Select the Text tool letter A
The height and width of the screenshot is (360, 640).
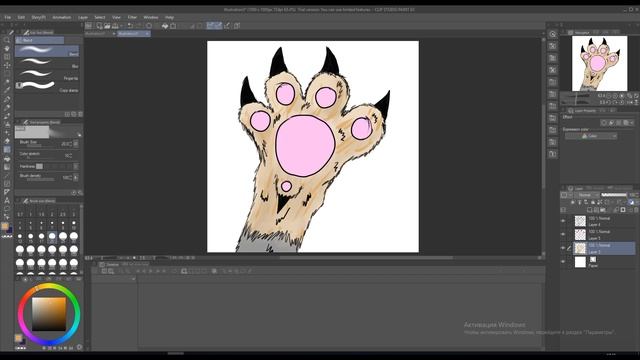click(7, 200)
